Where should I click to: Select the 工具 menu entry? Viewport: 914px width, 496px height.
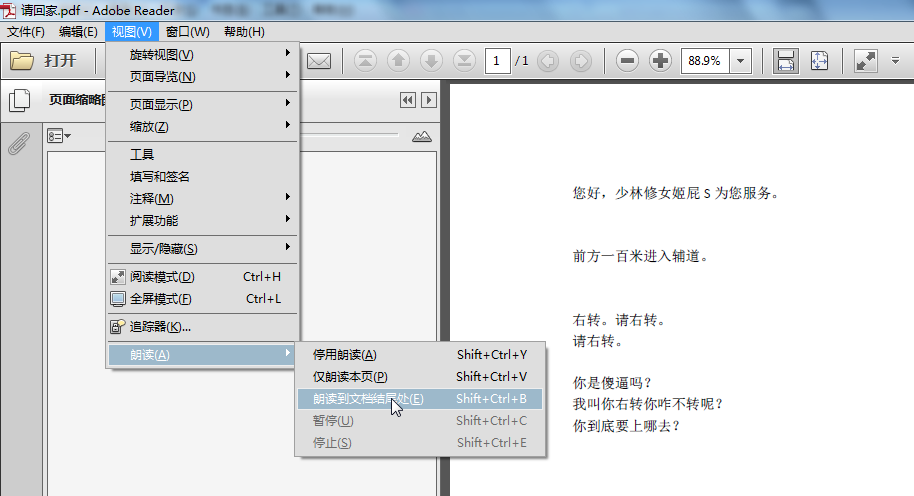click(x=202, y=155)
